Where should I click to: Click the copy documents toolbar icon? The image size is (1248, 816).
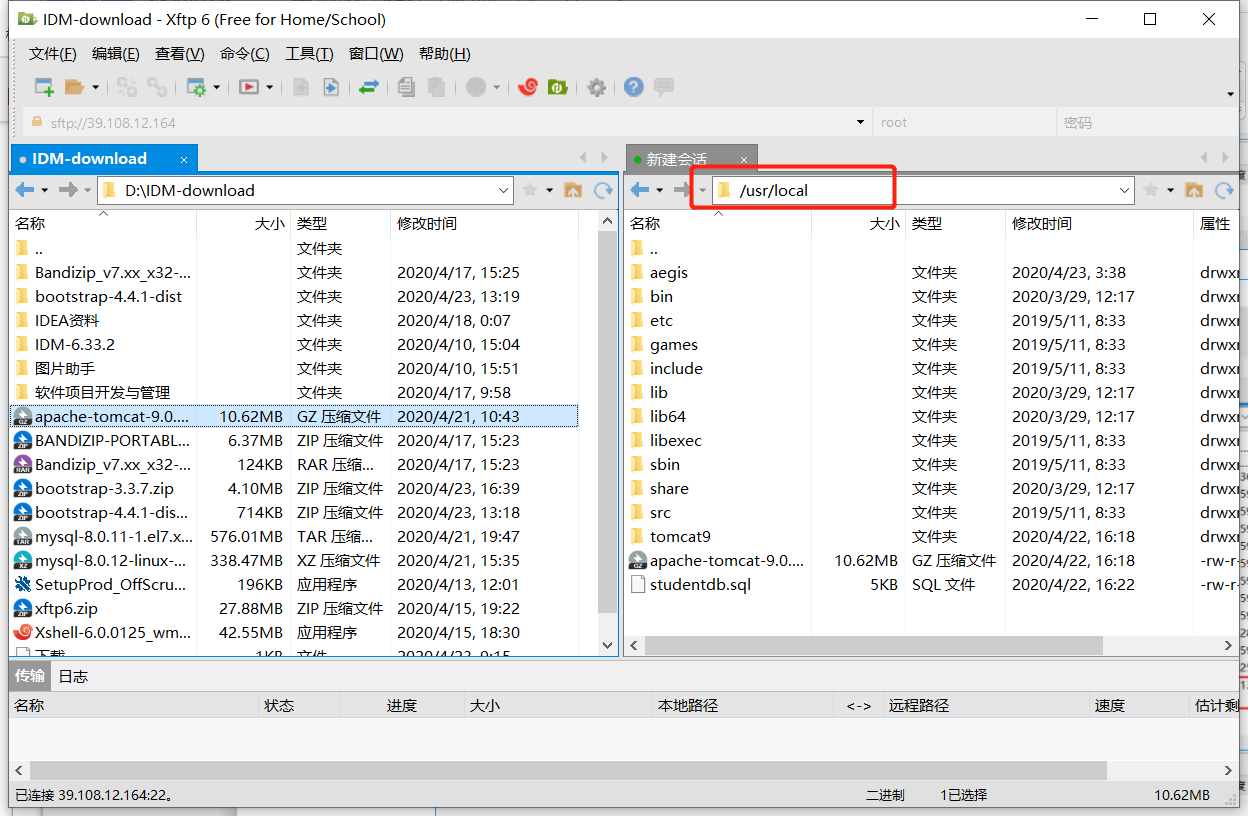tap(405, 87)
